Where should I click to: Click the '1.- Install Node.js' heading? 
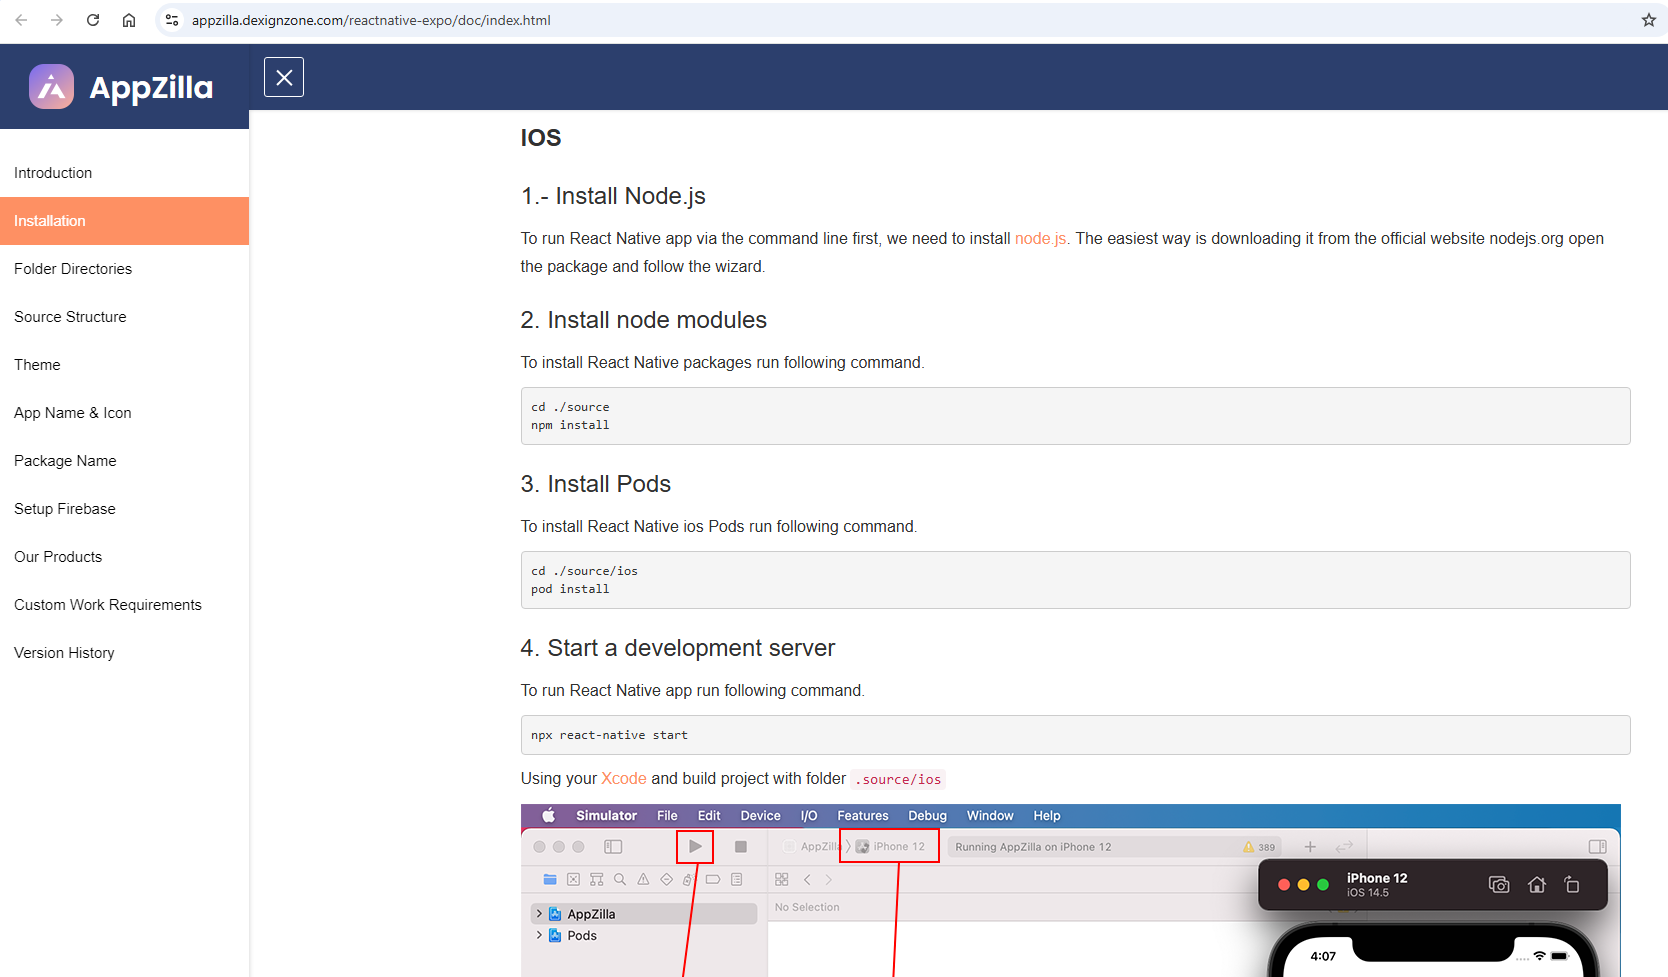click(x=613, y=196)
